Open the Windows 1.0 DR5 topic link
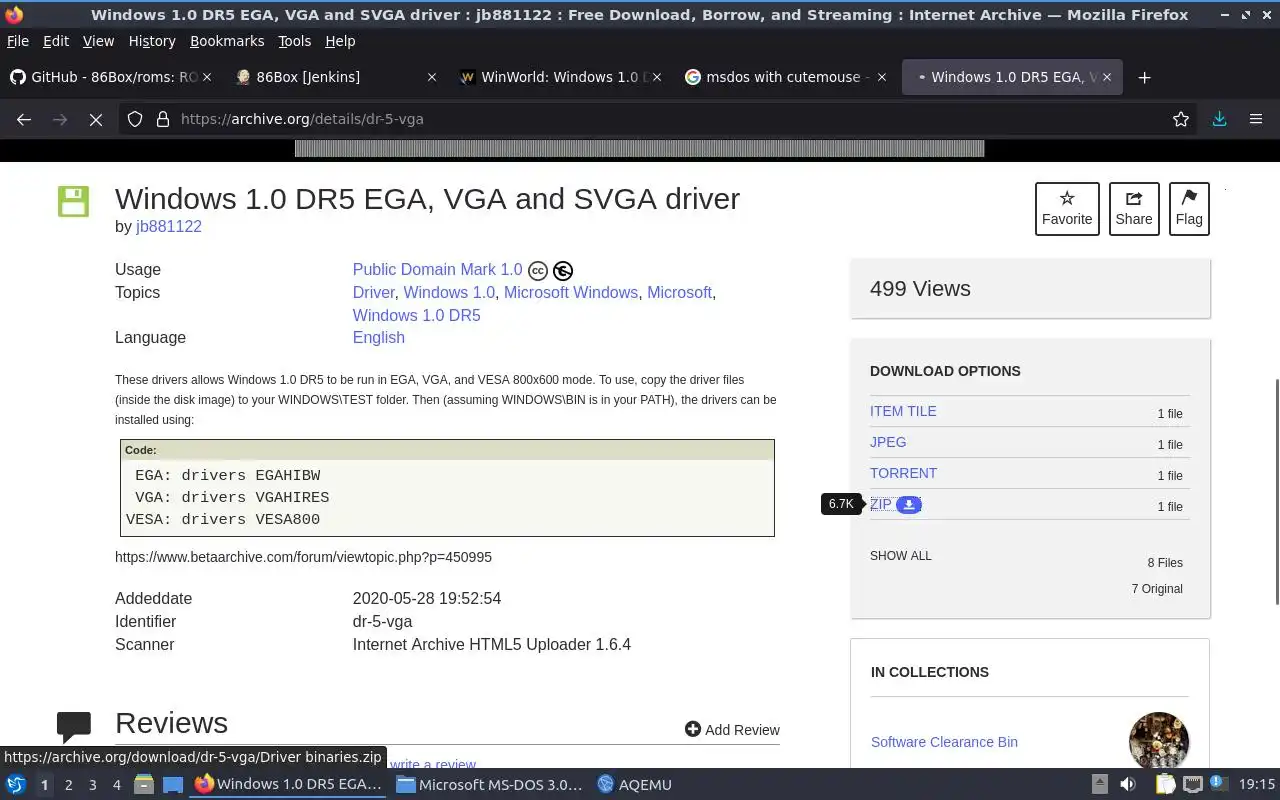 point(416,315)
